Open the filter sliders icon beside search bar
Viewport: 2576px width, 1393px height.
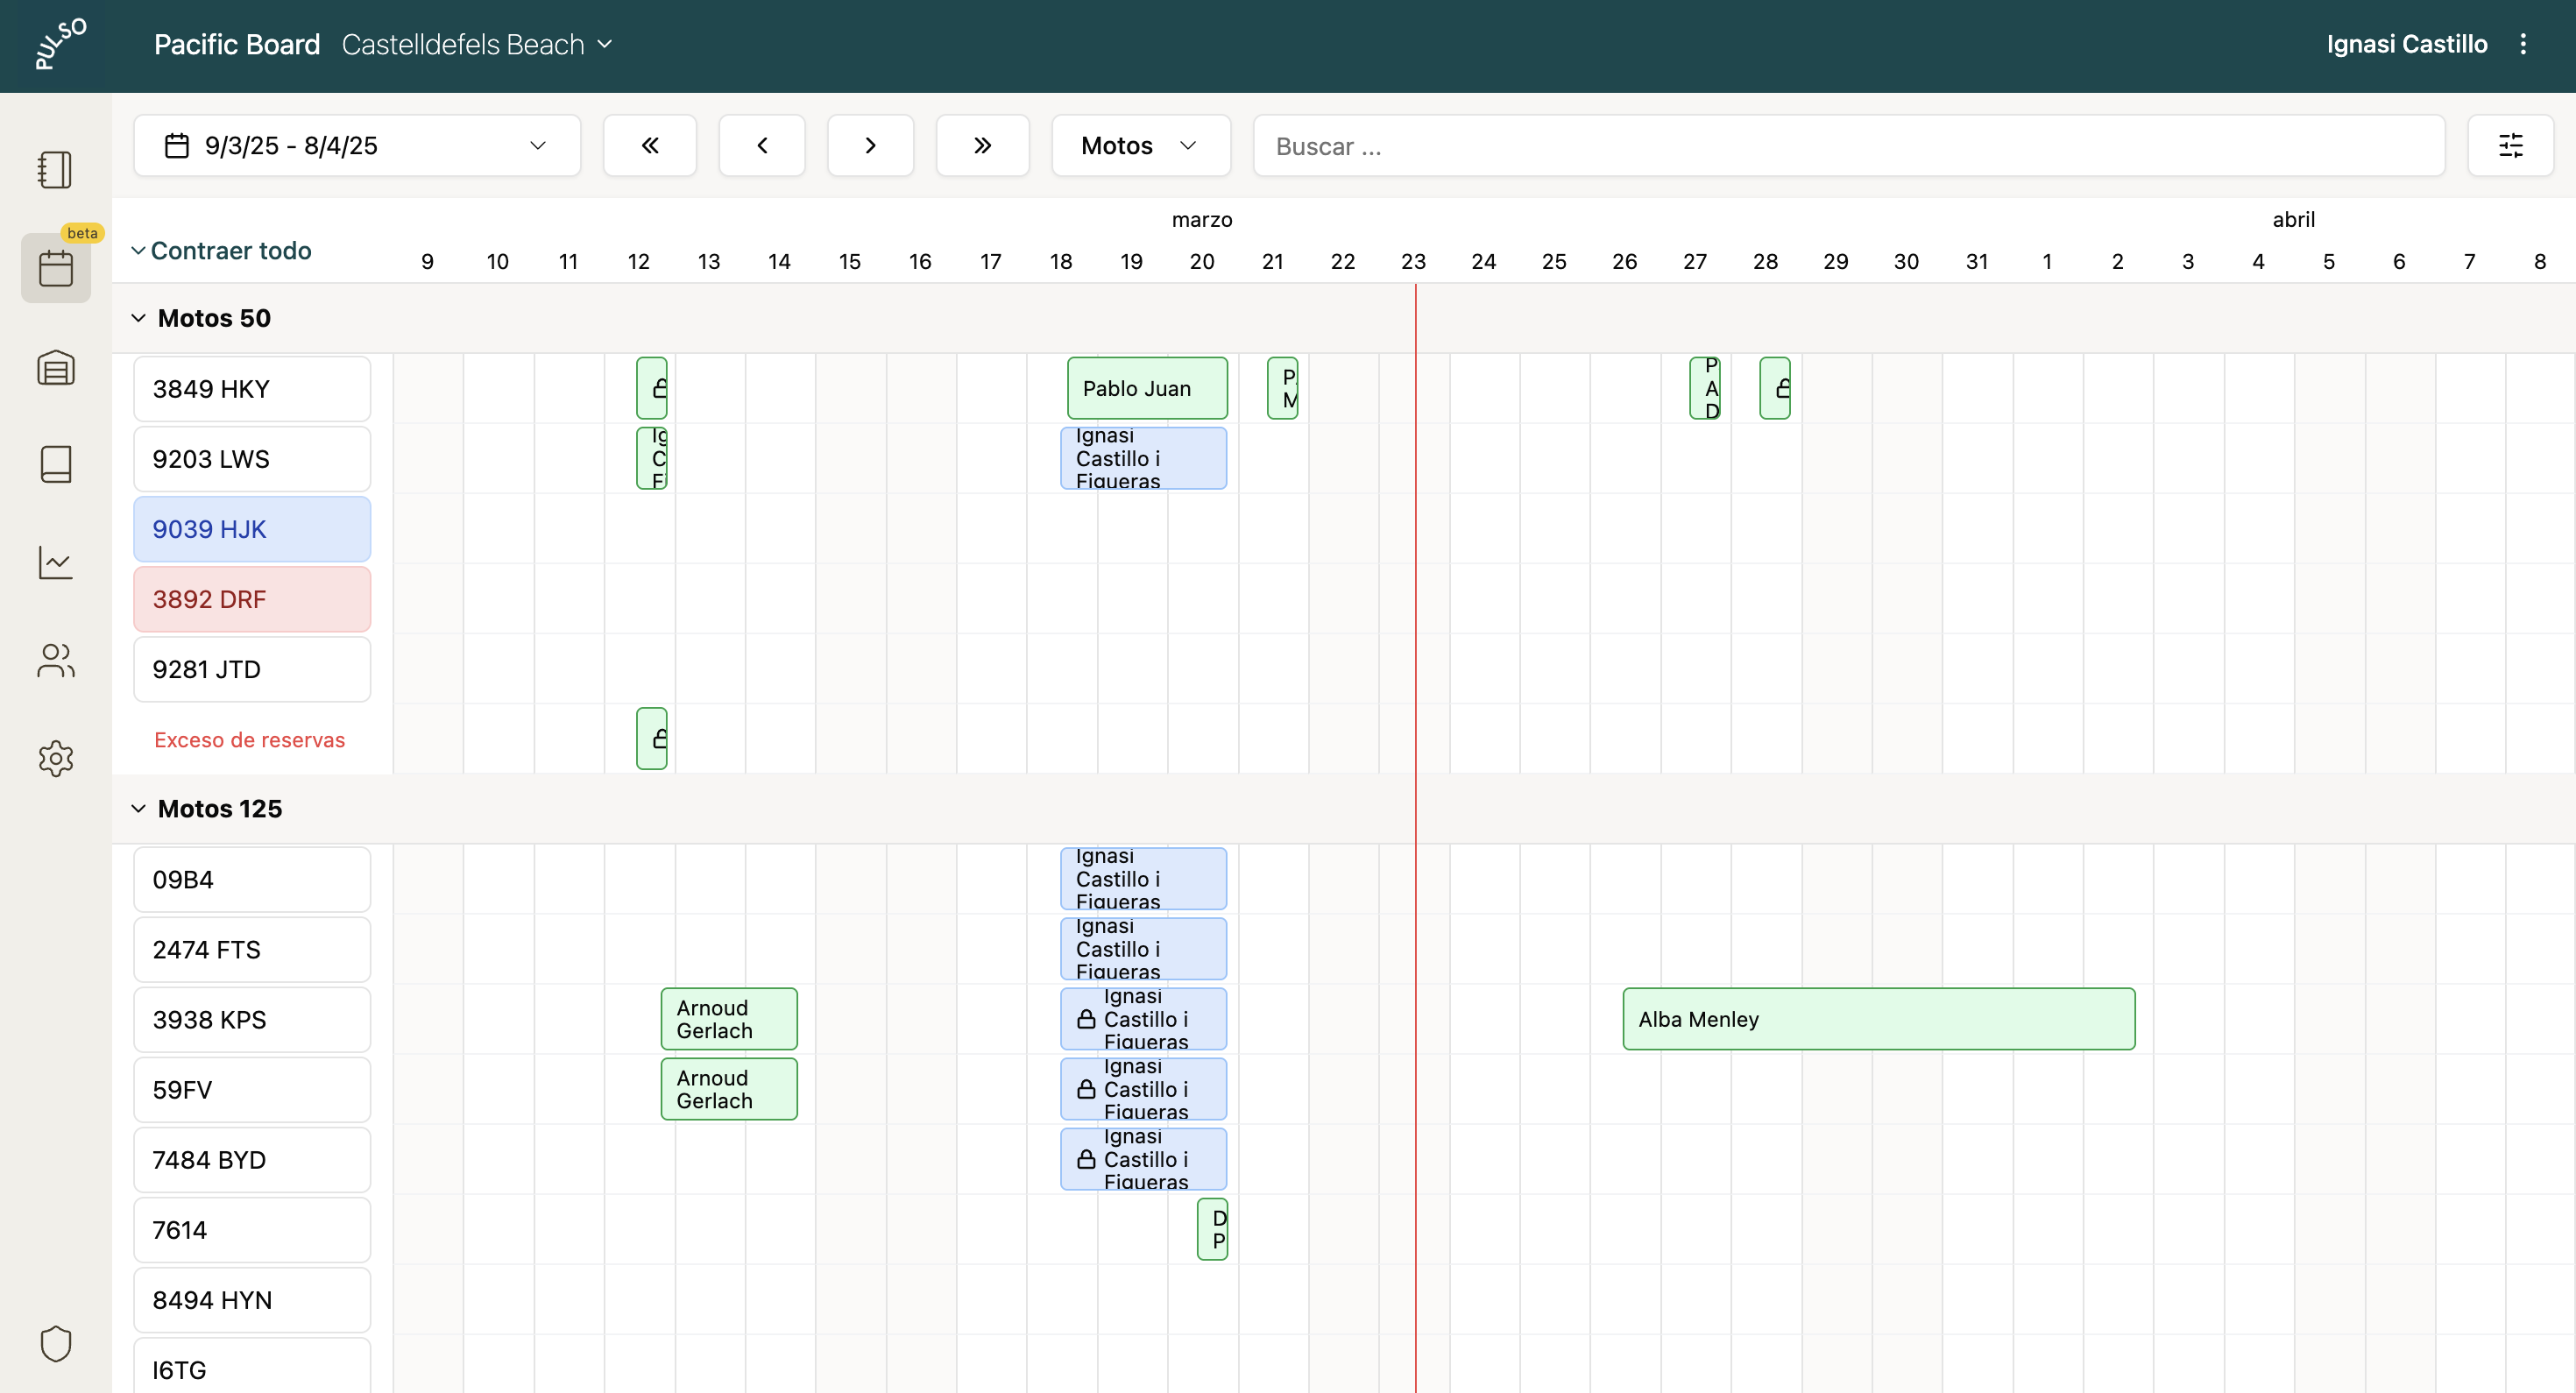(2510, 145)
